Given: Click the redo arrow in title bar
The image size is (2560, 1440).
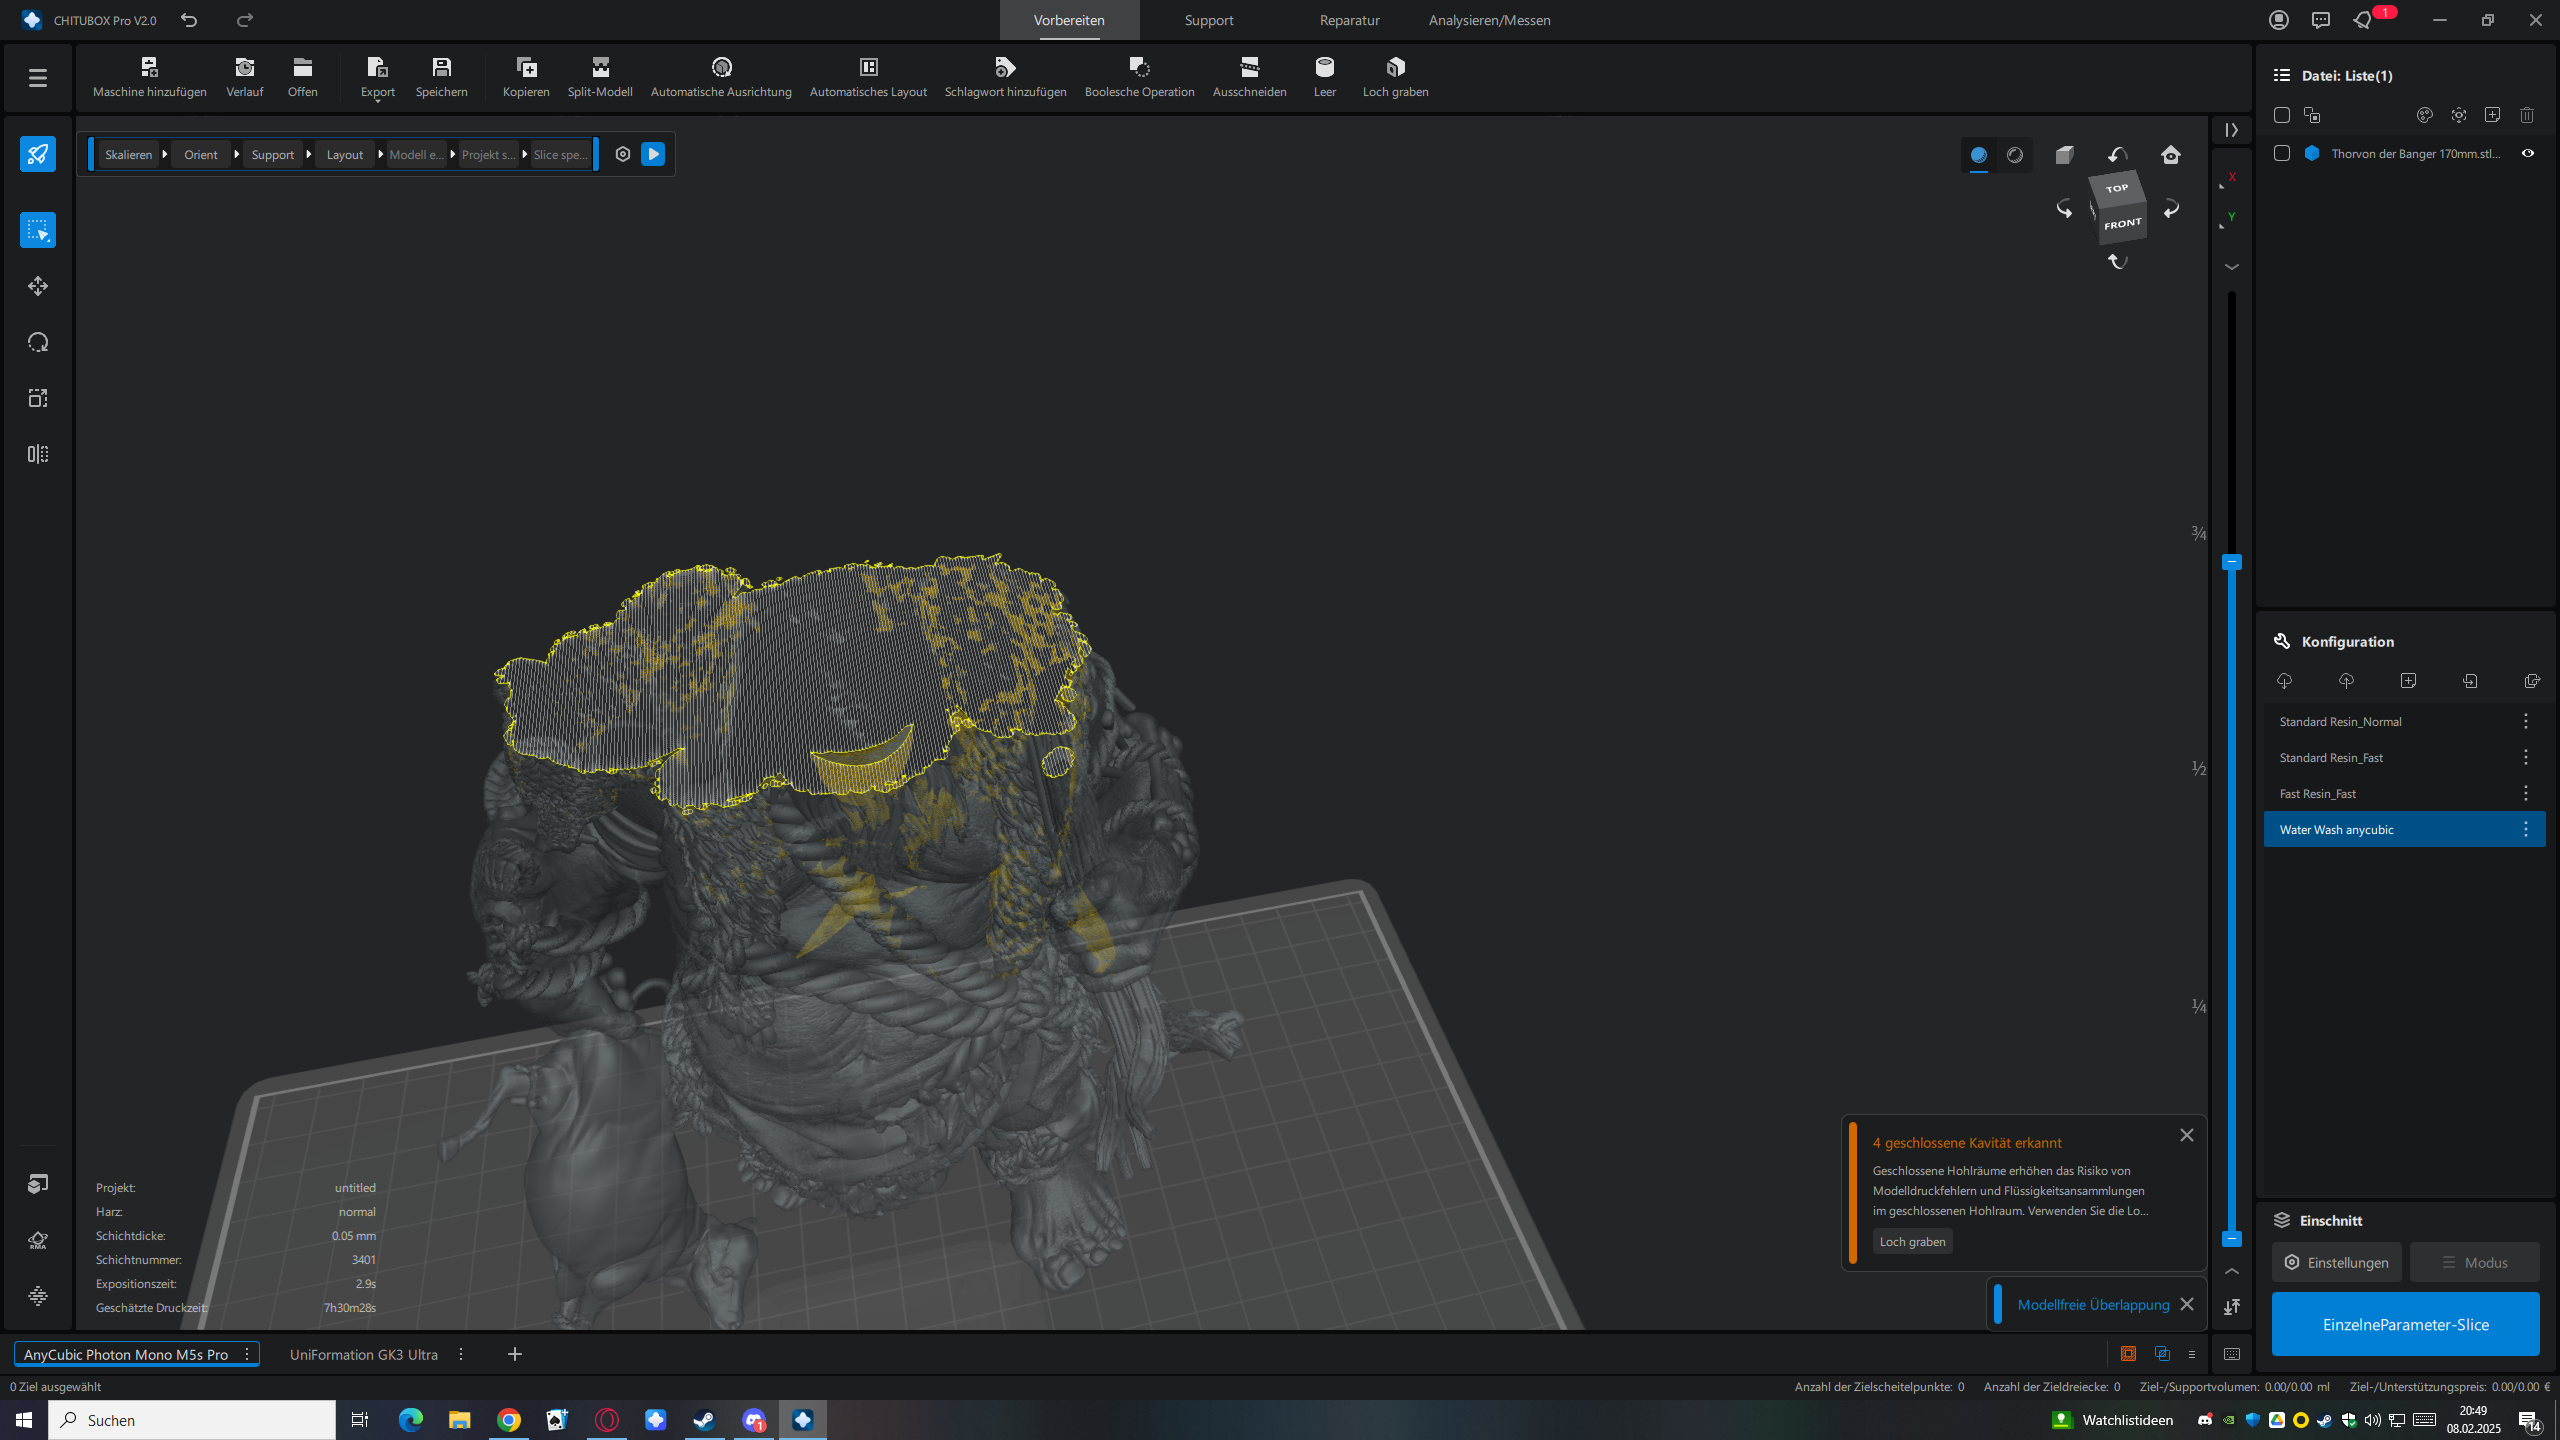Looking at the screenshot, I should coord(245,20).
